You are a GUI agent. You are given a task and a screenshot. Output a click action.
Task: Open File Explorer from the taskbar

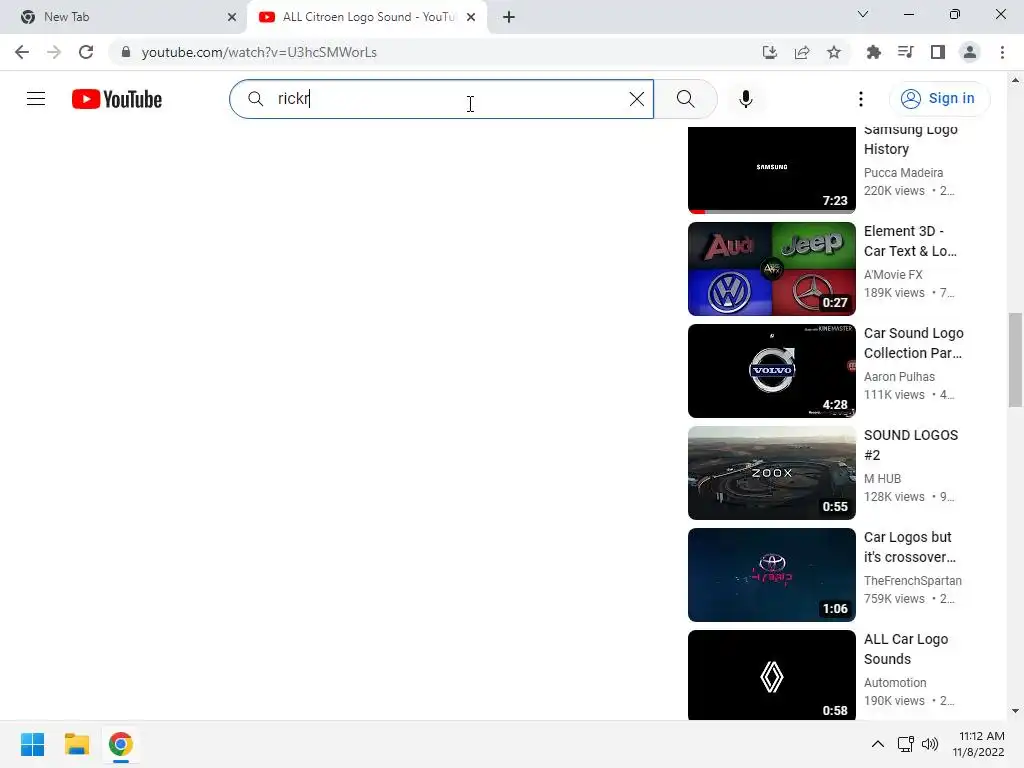(76, 744)
